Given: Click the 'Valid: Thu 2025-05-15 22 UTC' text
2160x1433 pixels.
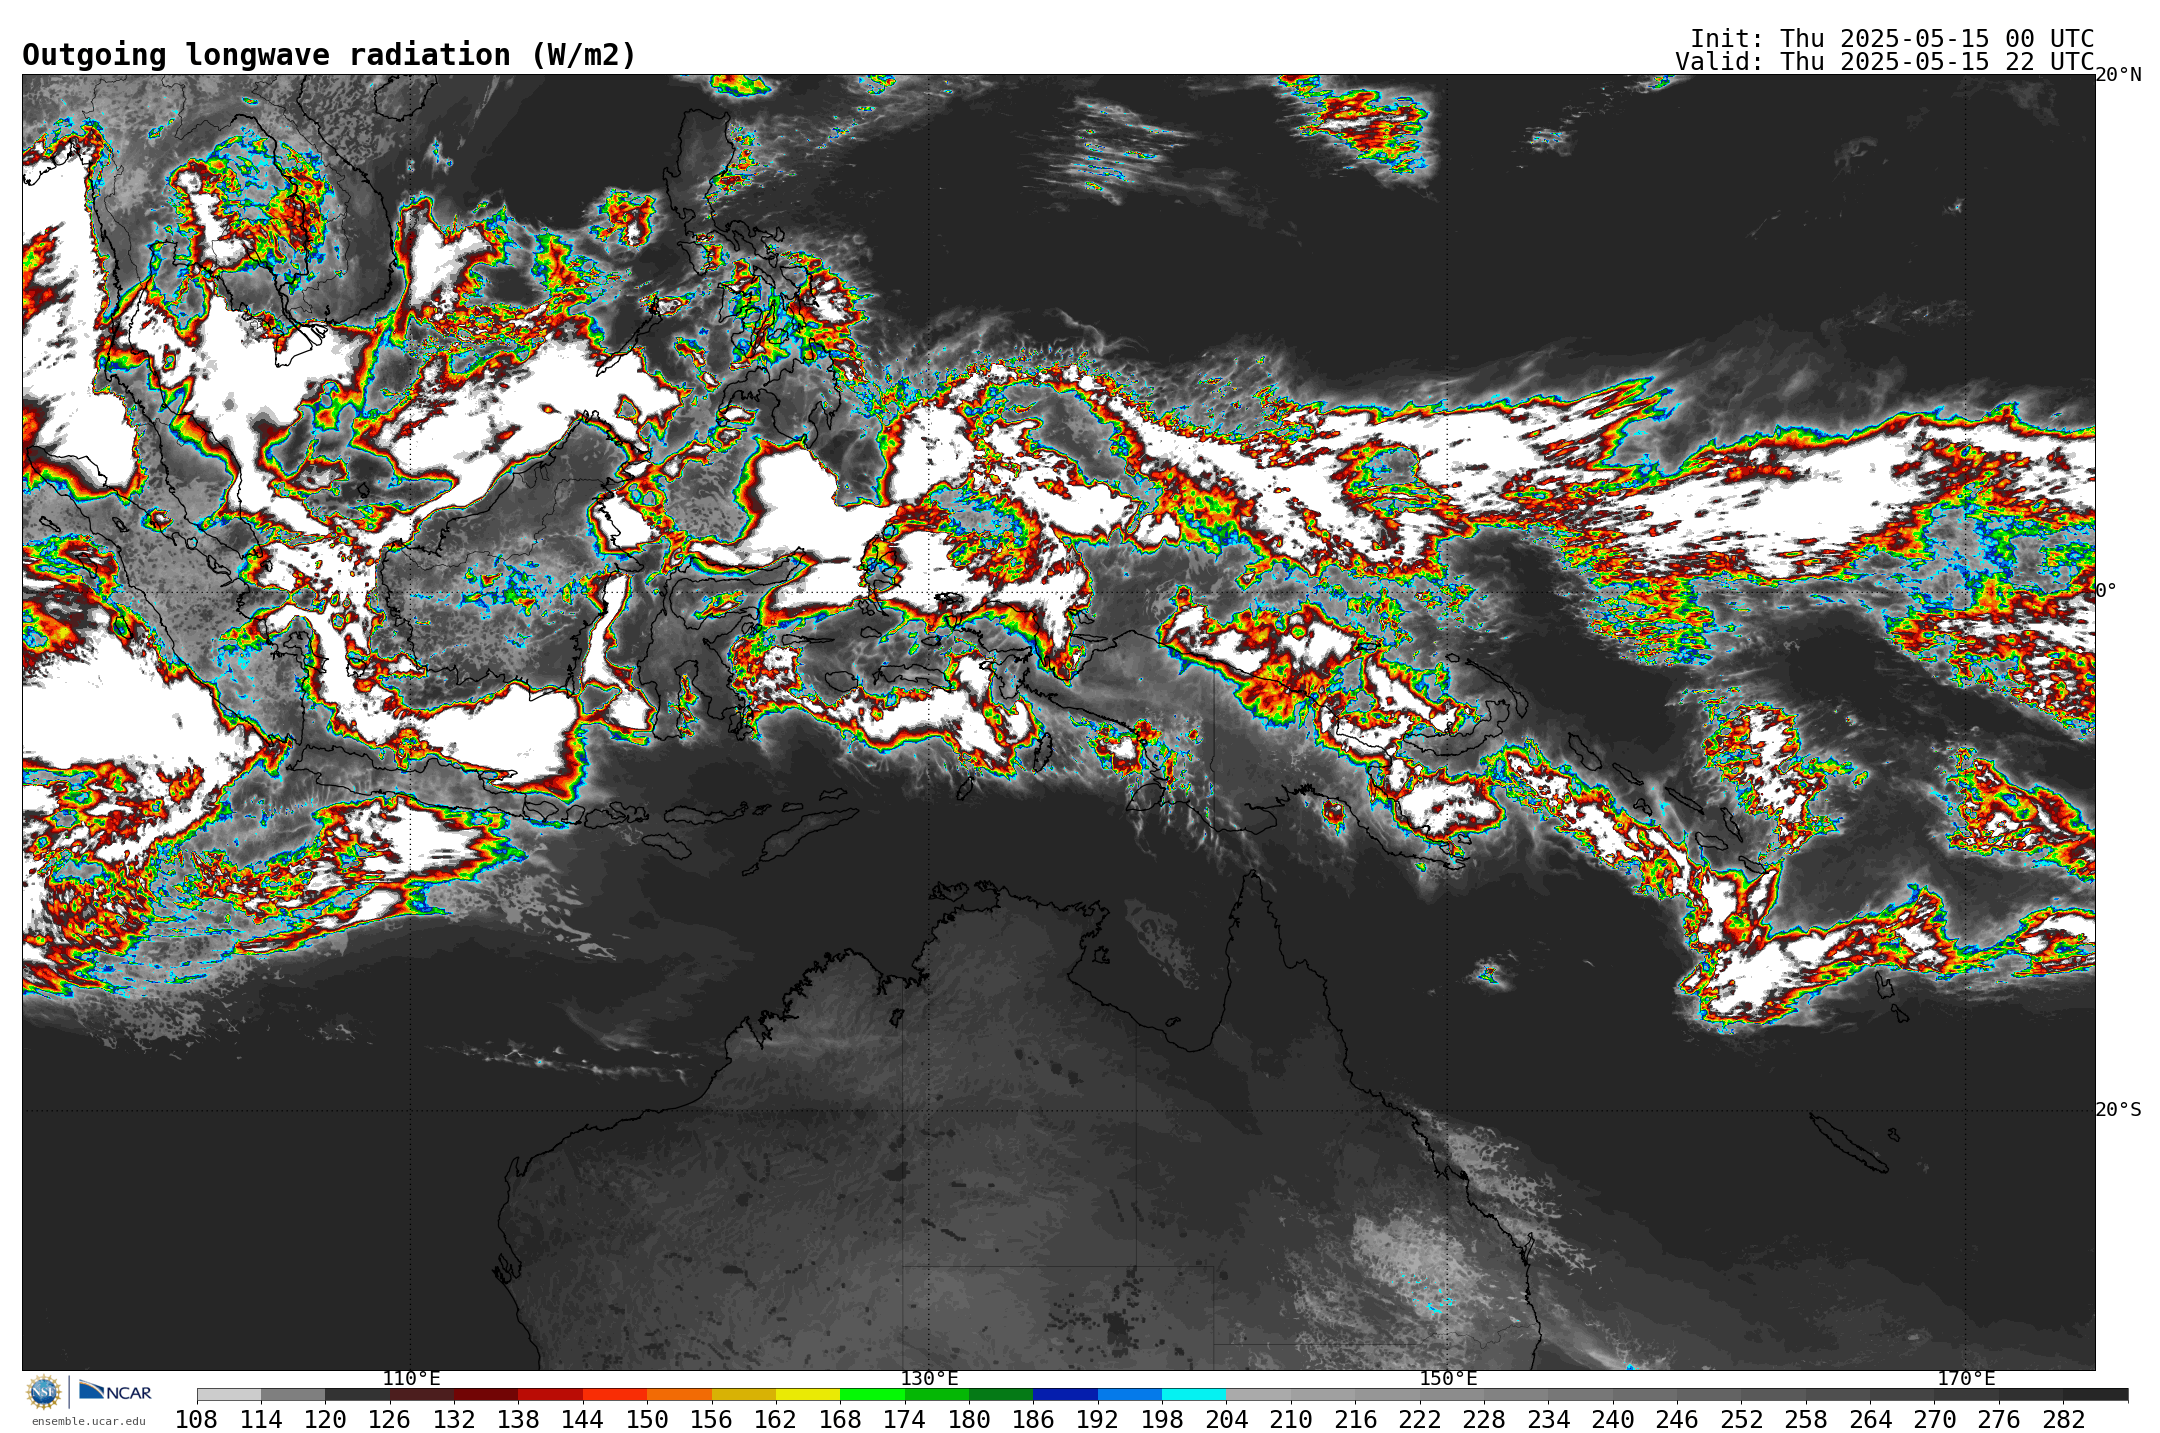Looking at the screenshot, I should 1884,61.
